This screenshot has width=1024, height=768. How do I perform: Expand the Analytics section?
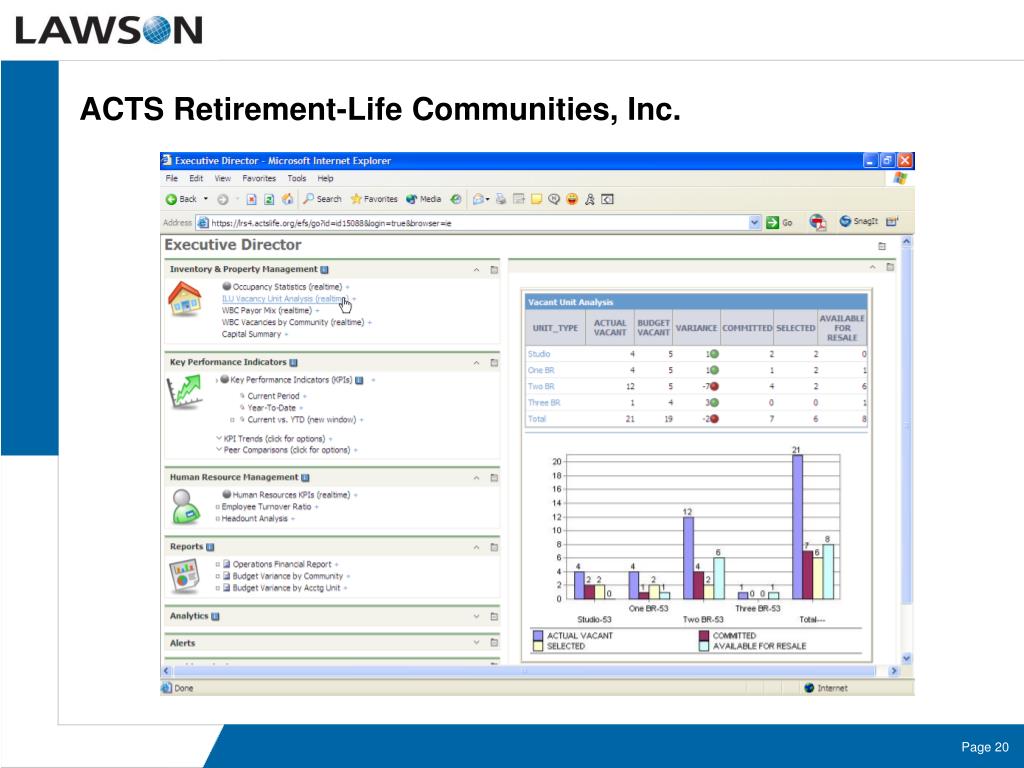[x=476, y=616]
